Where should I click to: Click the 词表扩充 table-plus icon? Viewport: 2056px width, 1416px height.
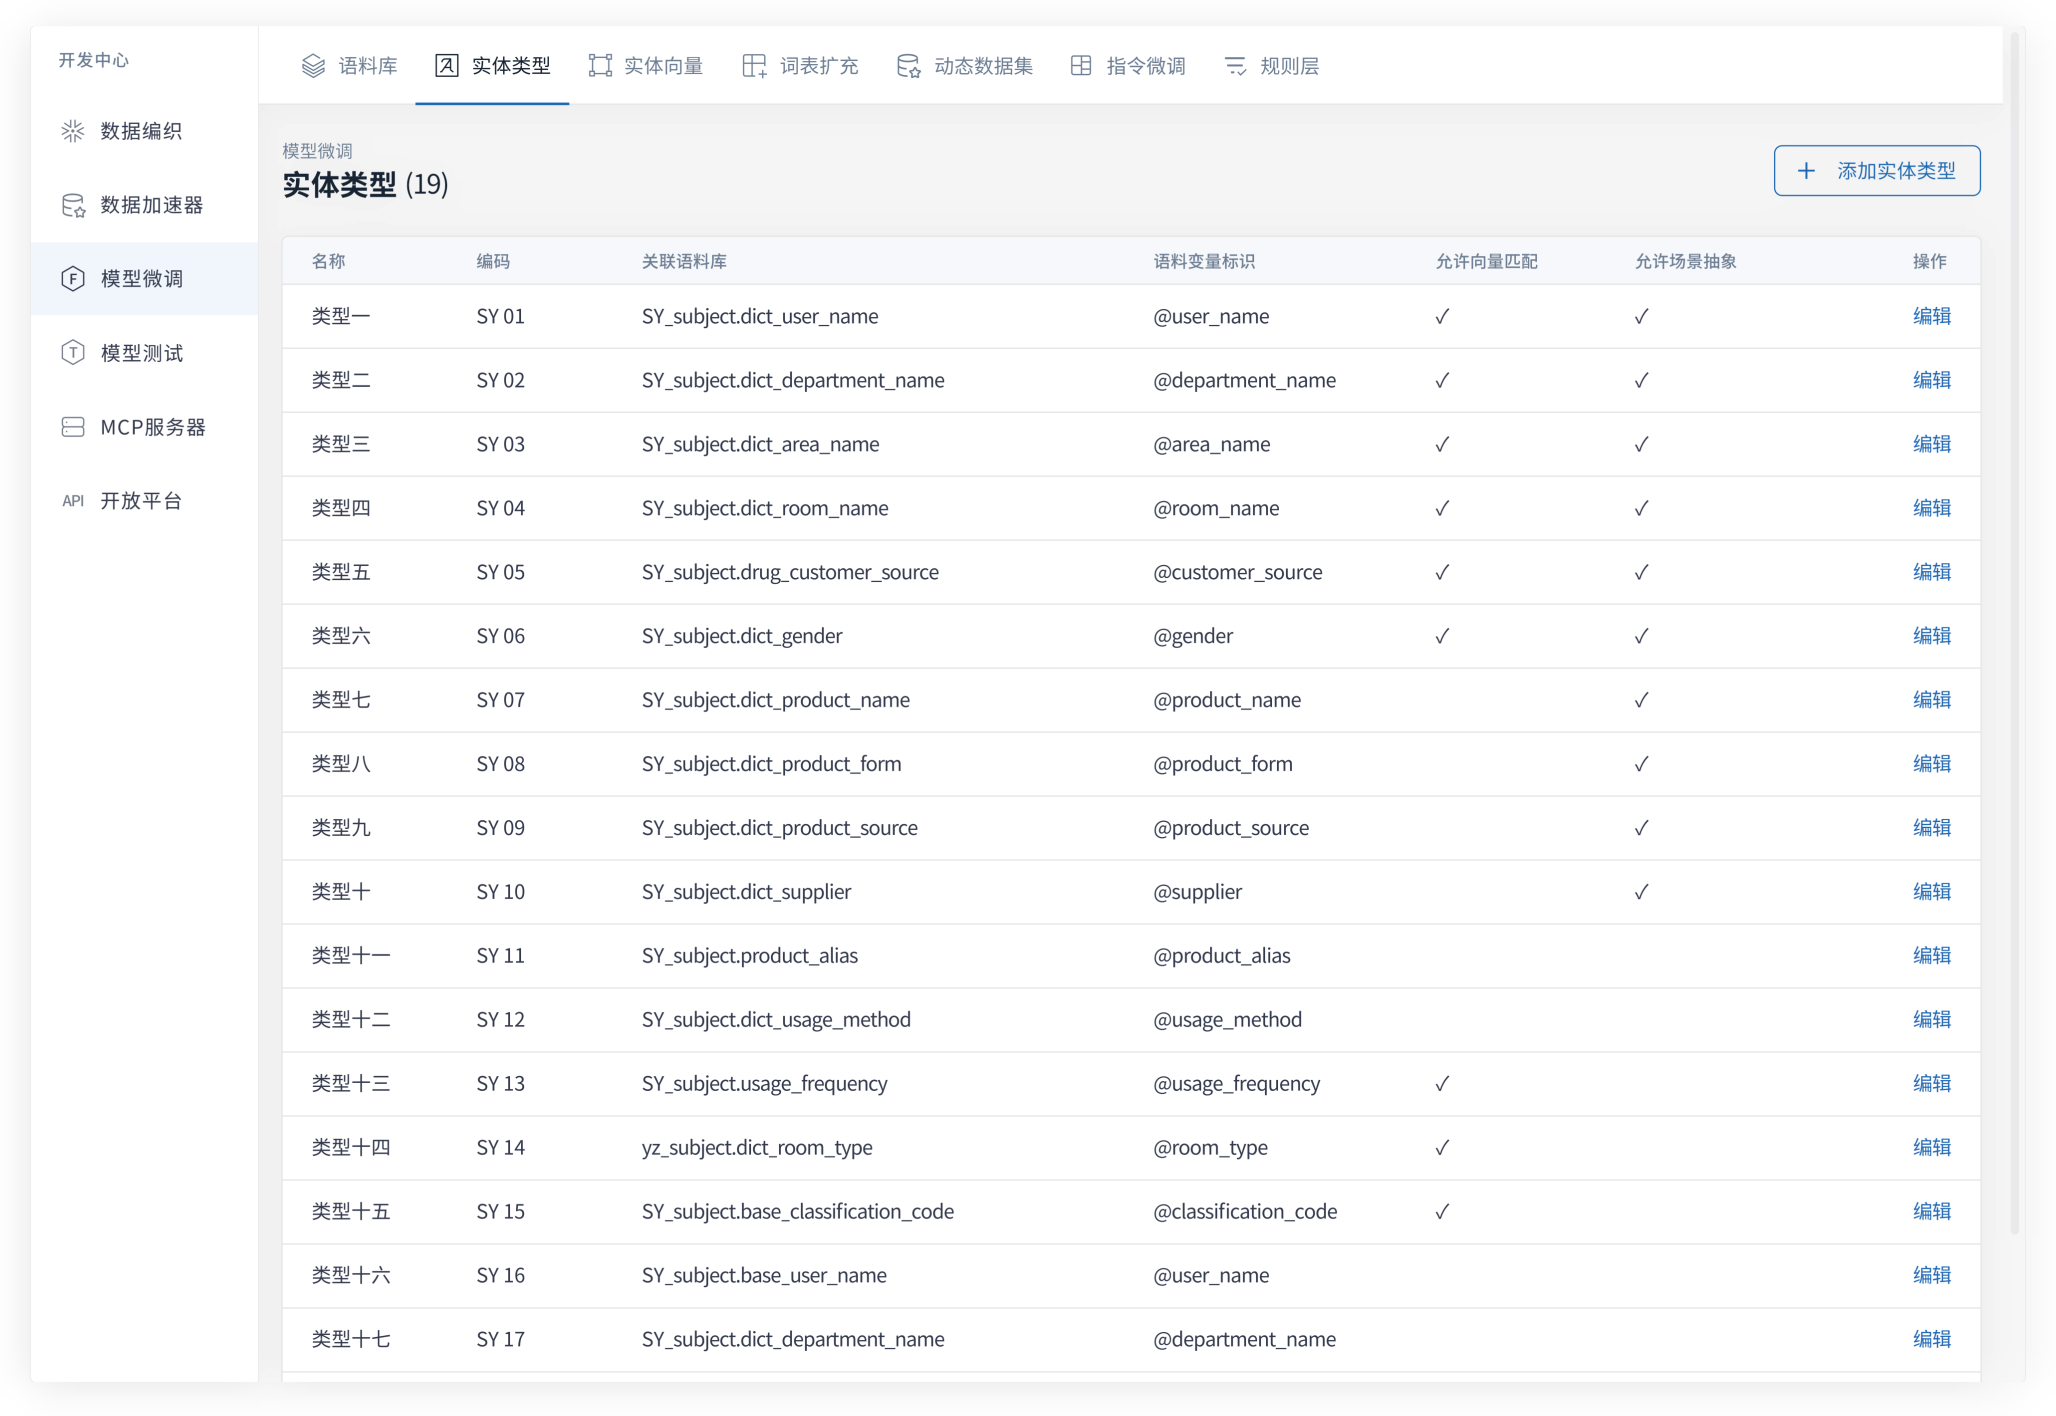point(754,66)
